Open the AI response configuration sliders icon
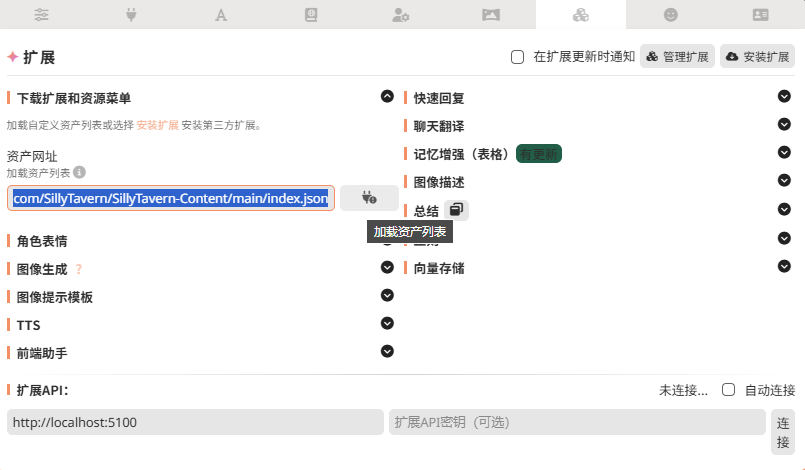 41,15
